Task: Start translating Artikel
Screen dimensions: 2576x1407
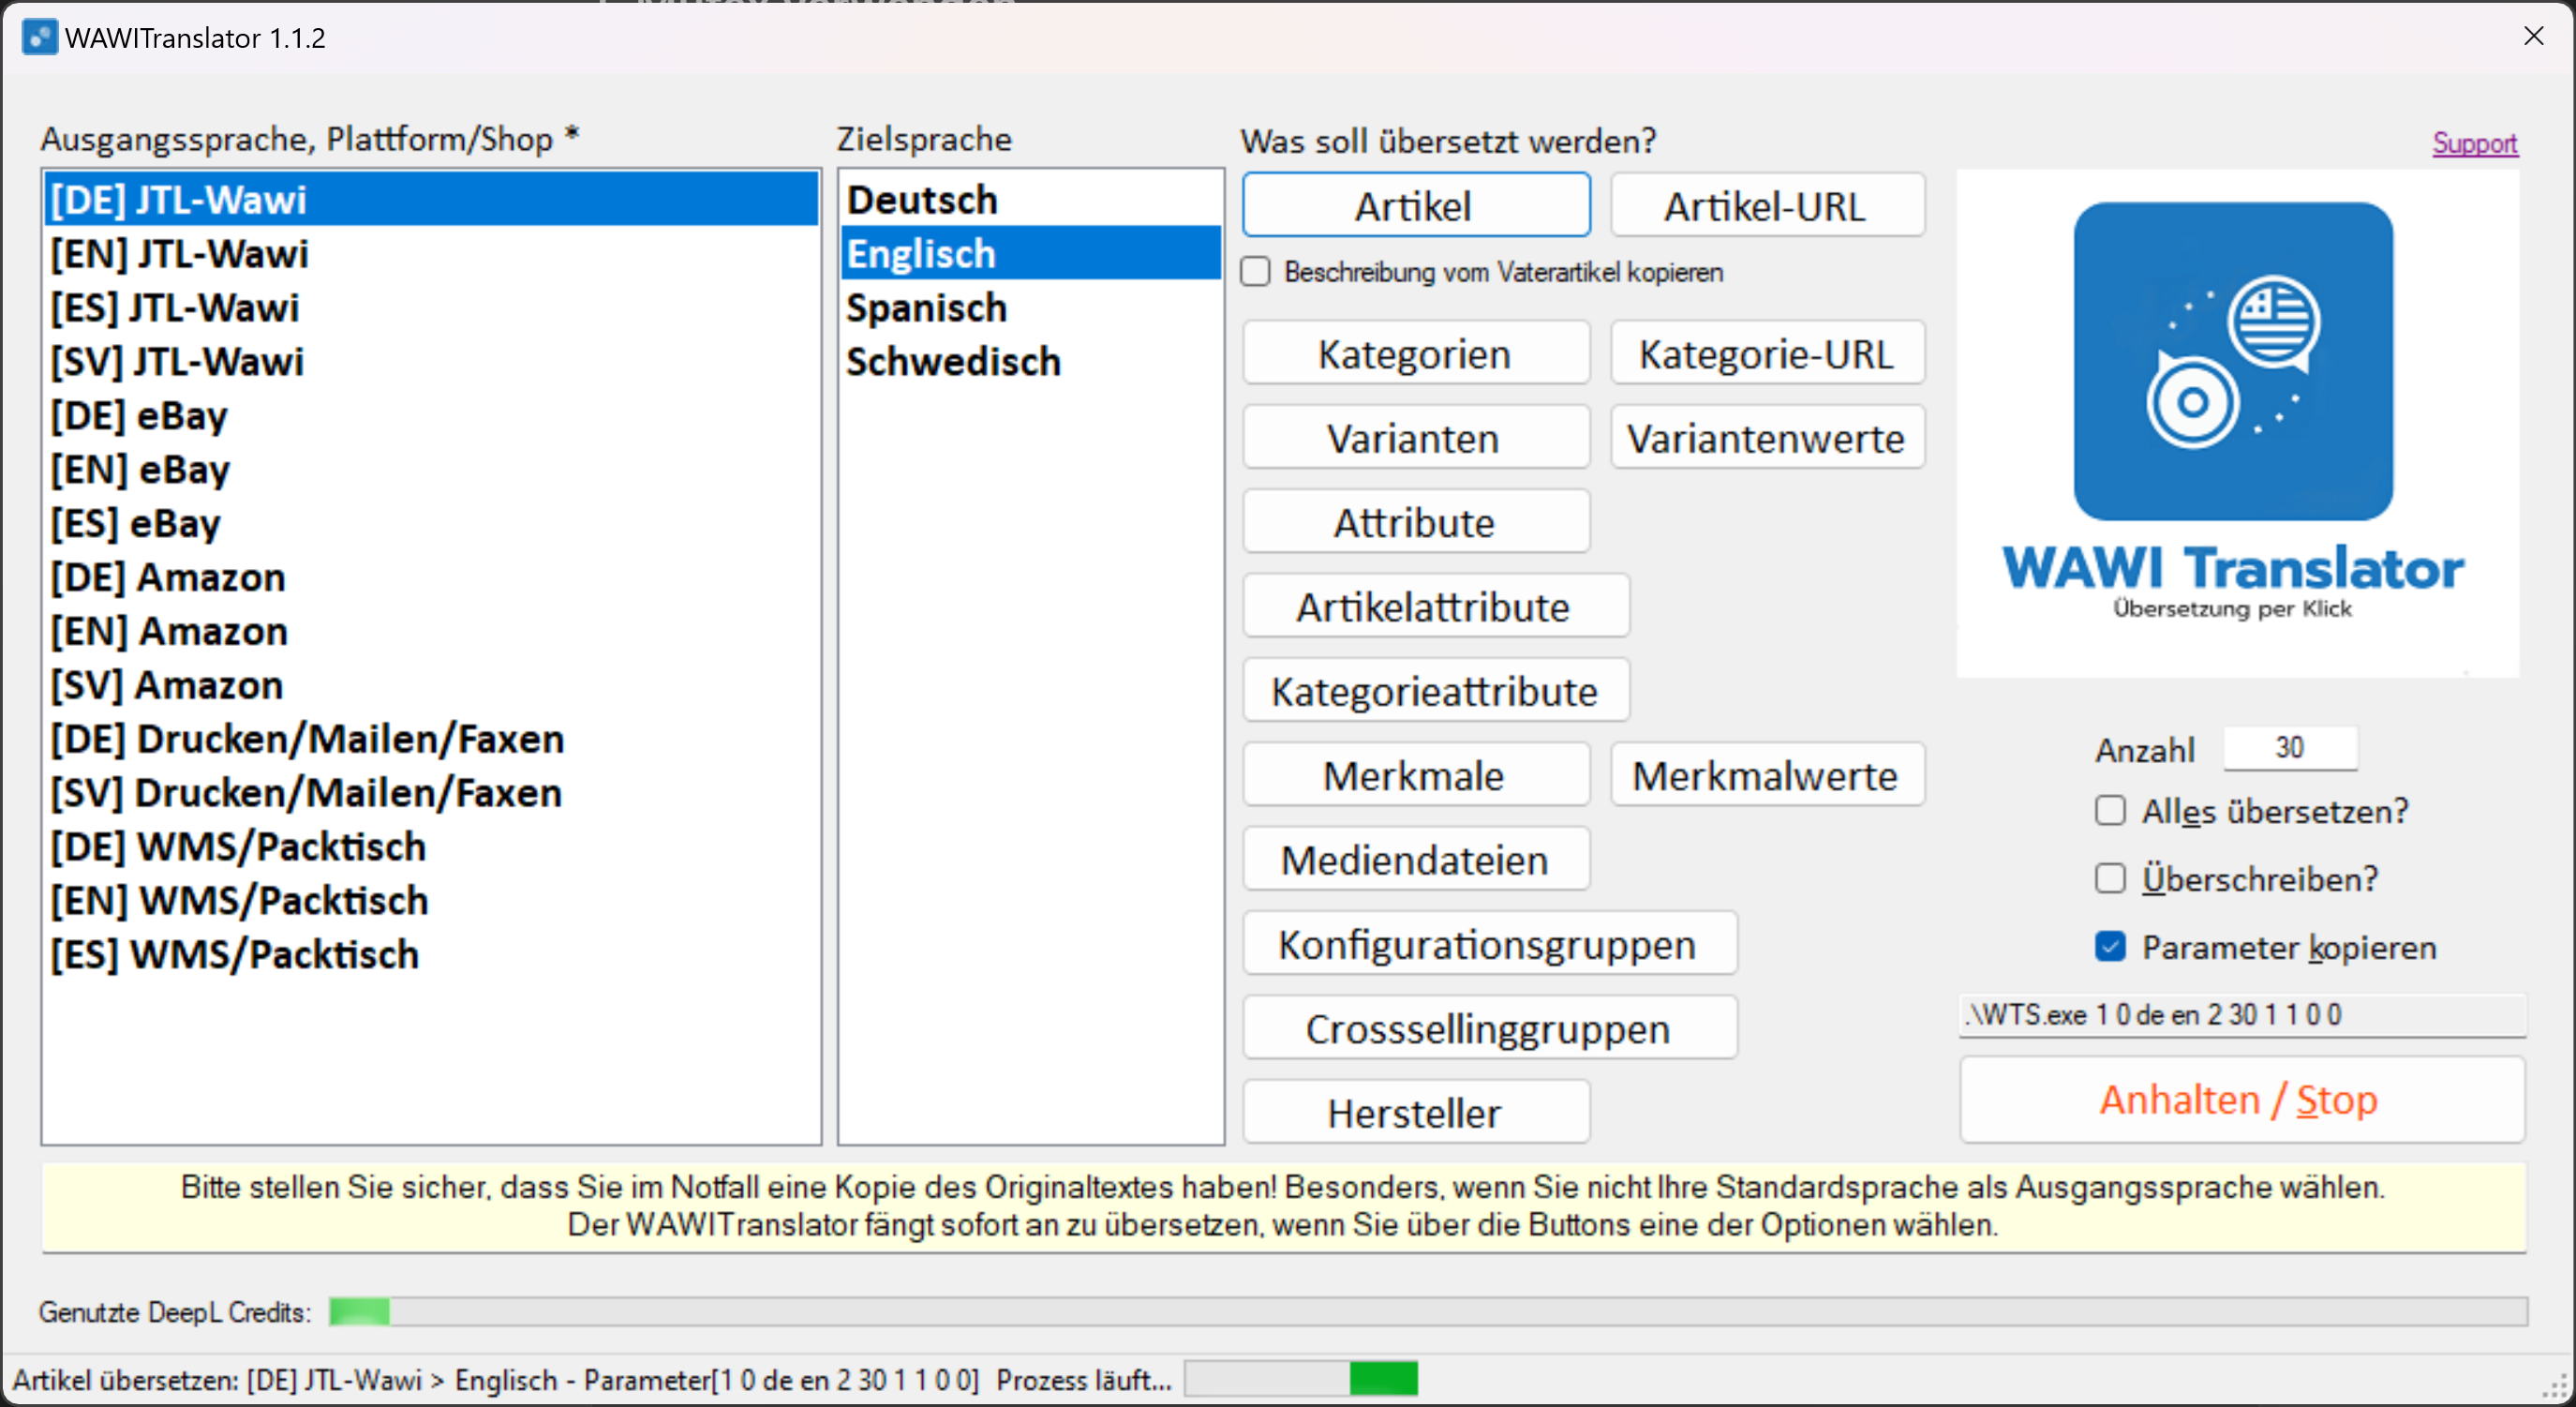Action: [1416, 206]
